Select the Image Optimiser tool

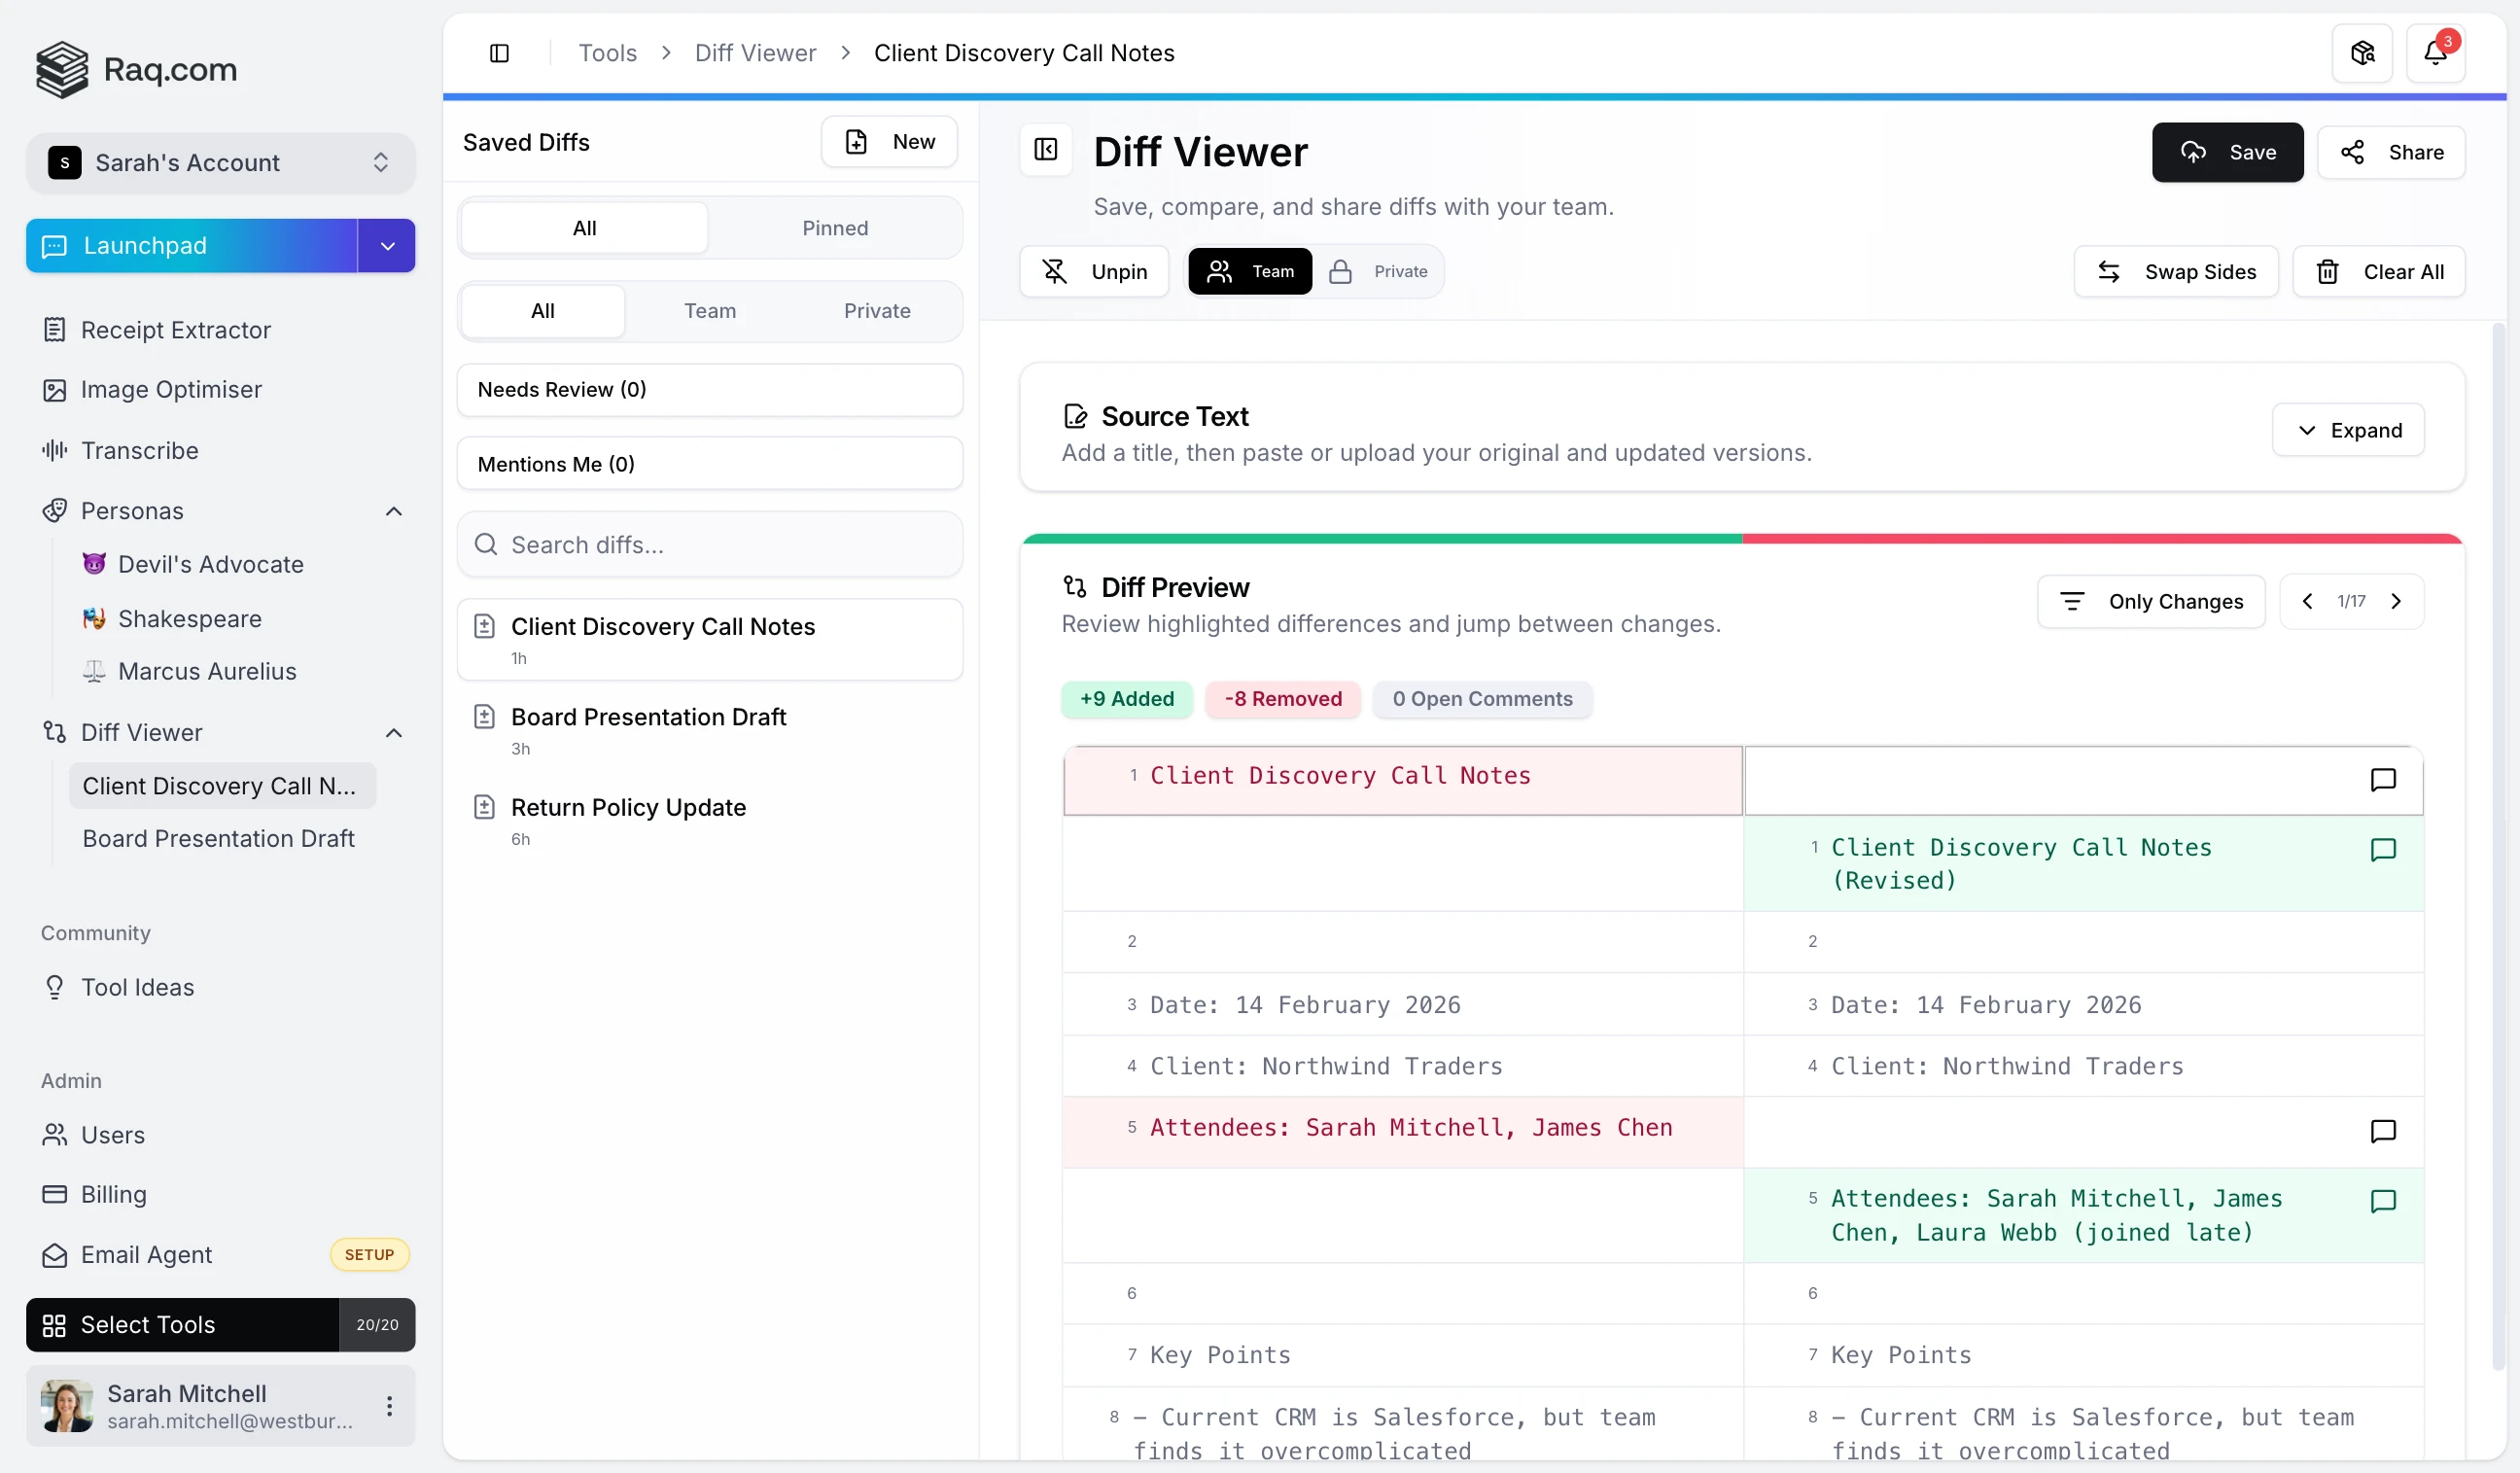click(x=171, y=390)
